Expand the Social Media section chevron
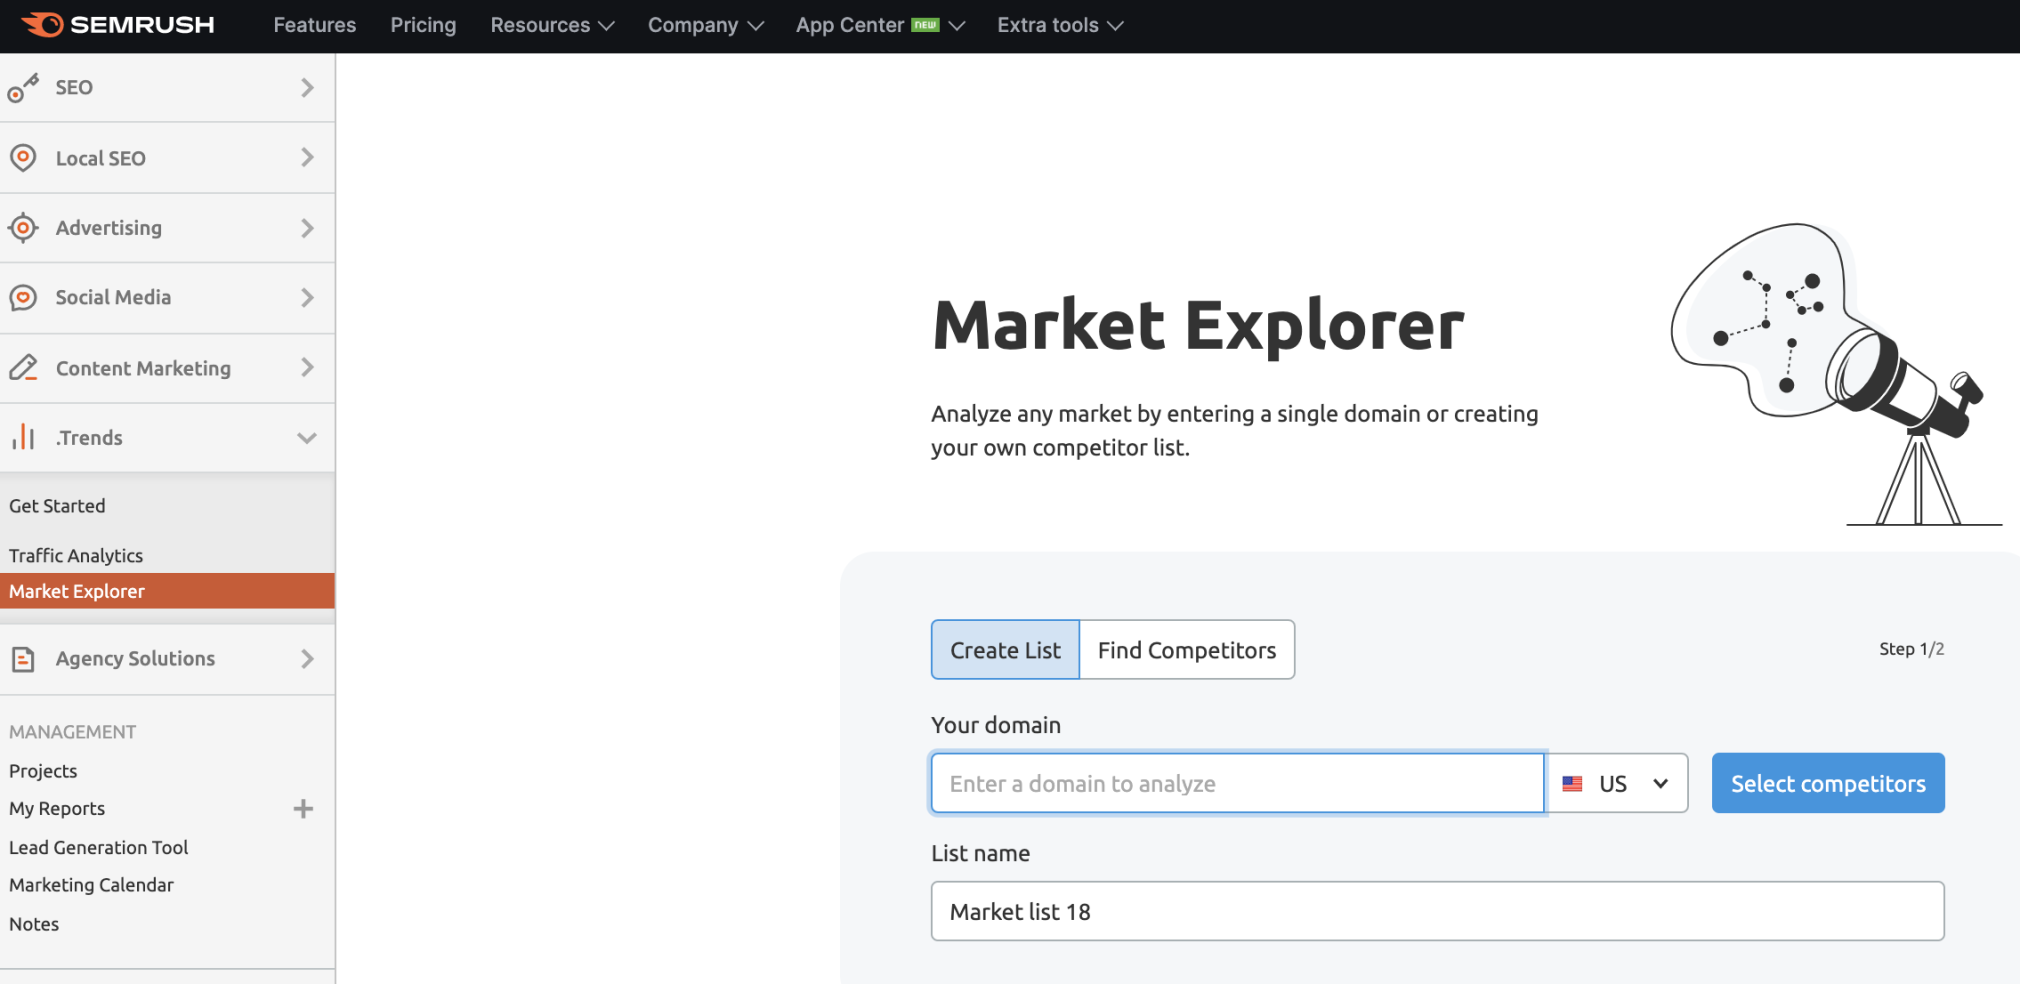 point(307,298)
